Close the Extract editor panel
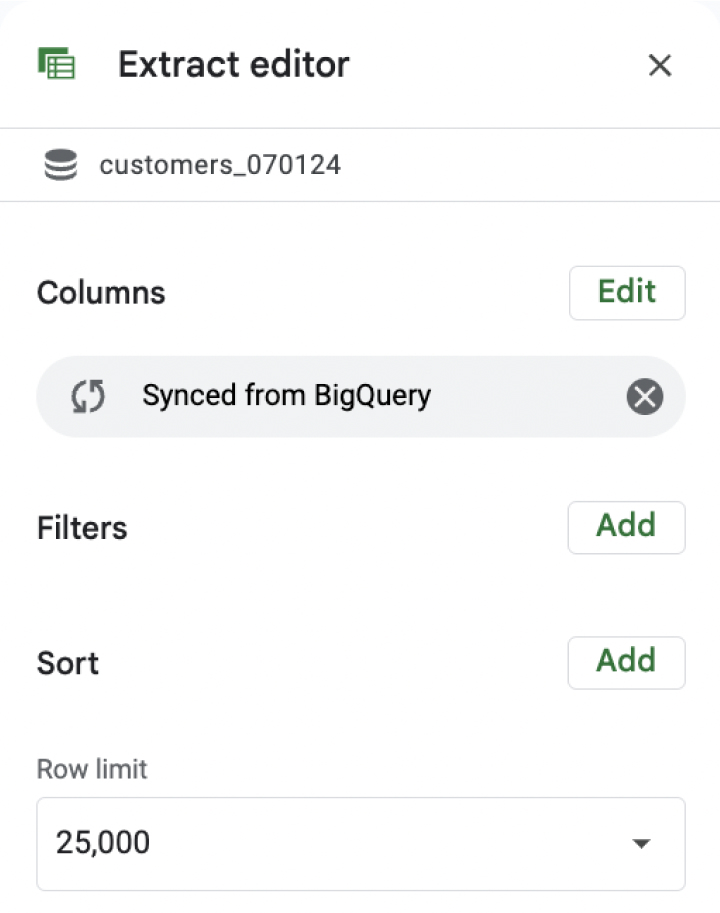720x913 pixels. click(659, 65)
